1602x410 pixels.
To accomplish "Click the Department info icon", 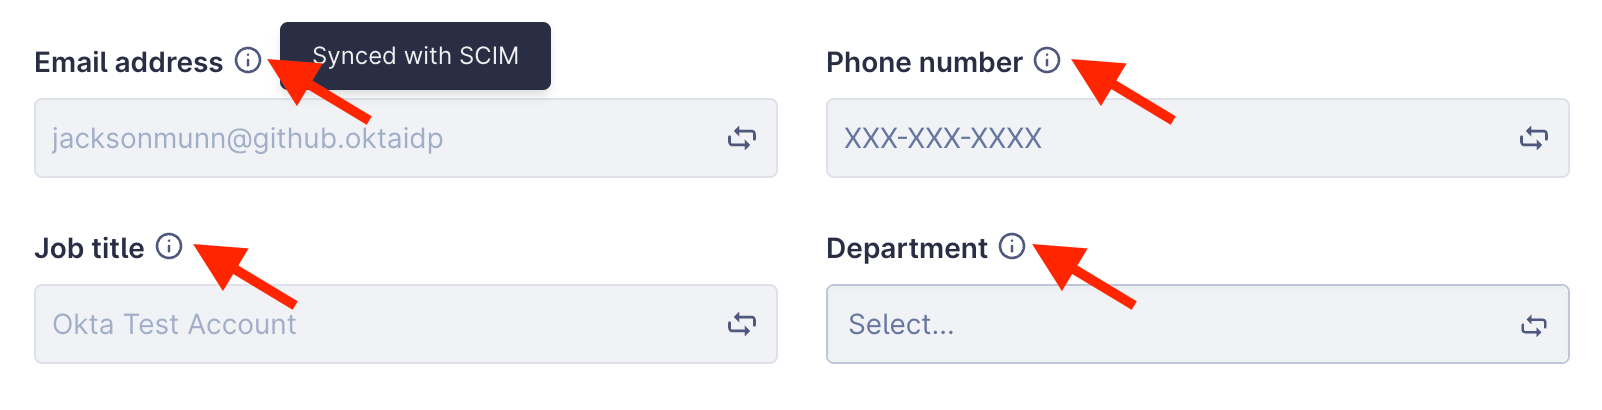I will pyautogui.click(x=1012, y=246).
